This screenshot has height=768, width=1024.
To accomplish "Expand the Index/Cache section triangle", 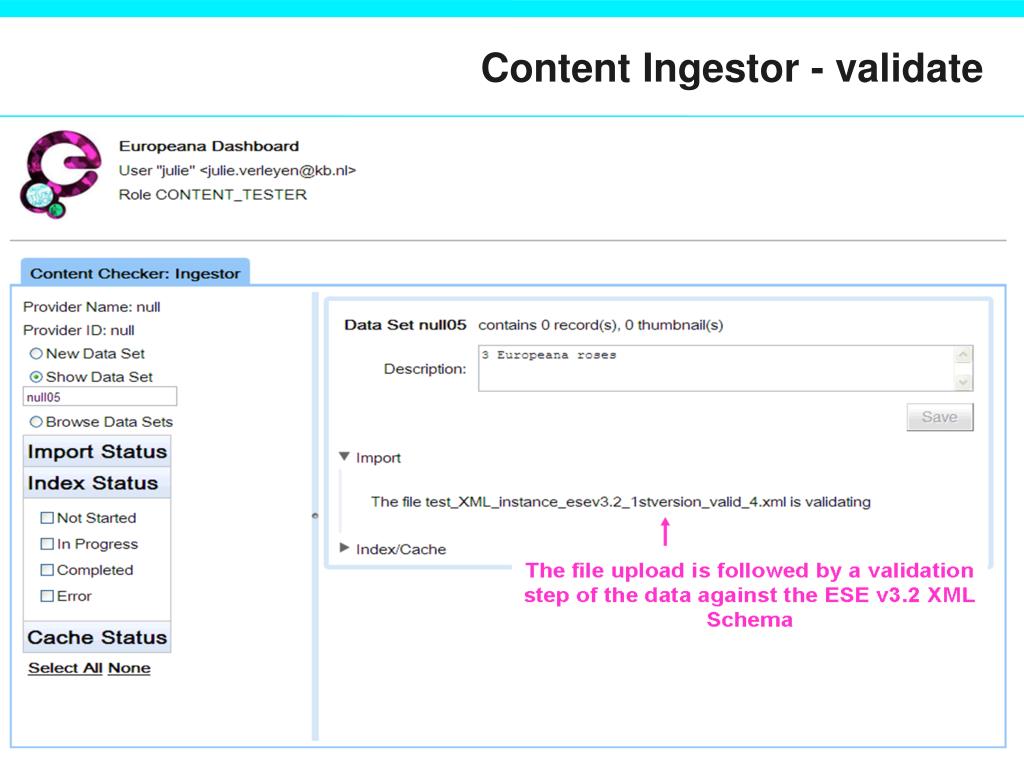I will click(344, 548).
